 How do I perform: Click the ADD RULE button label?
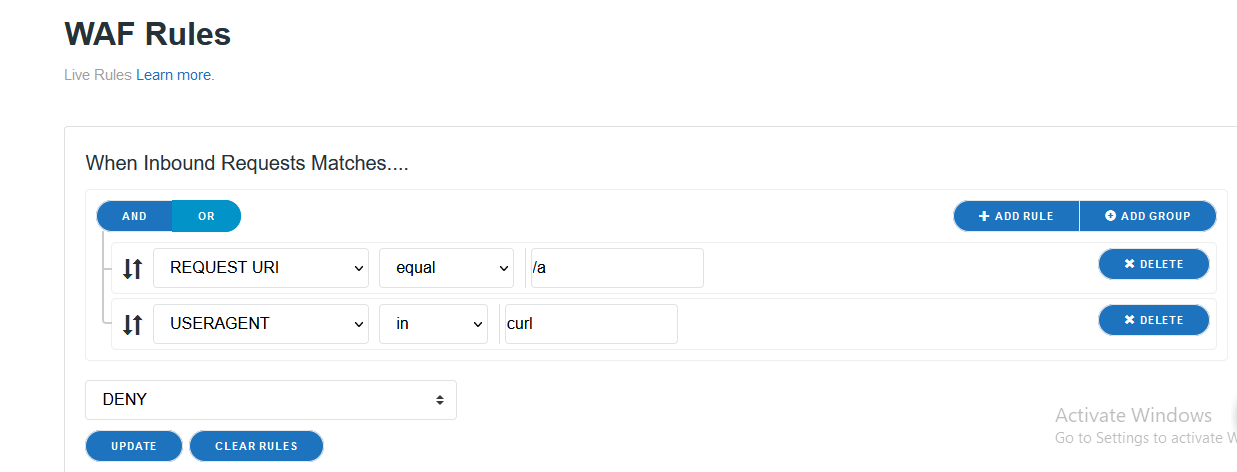[1024, 216]
